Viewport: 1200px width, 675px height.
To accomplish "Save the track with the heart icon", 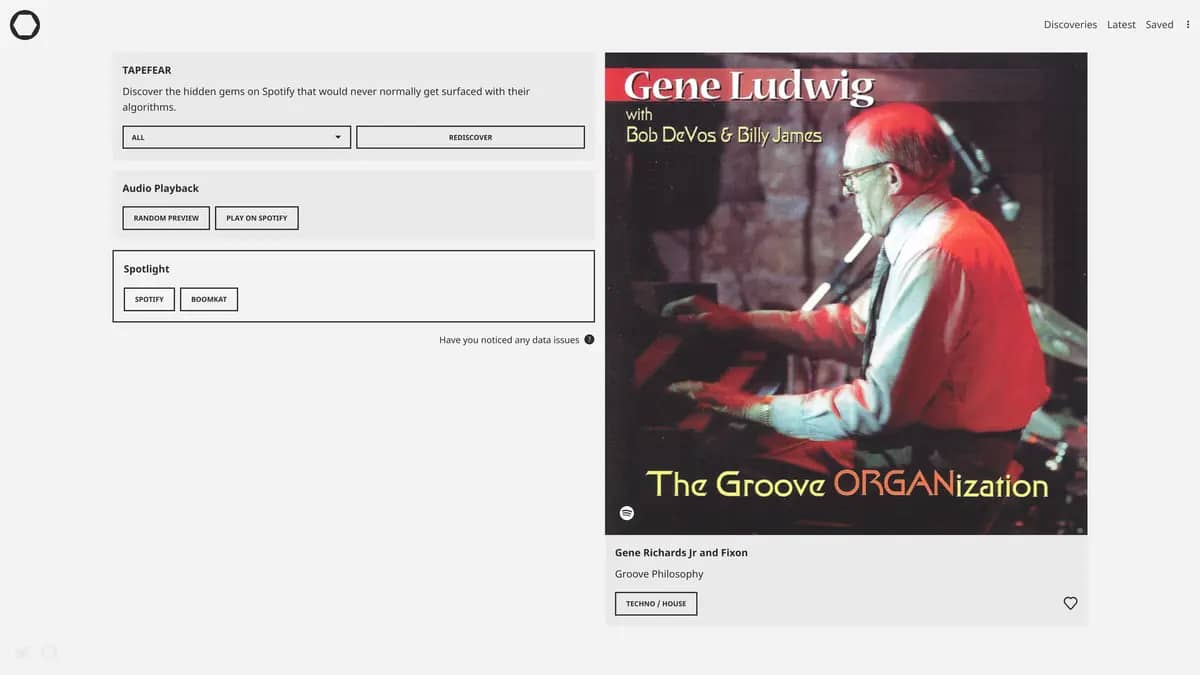I will pos(1070,603).
